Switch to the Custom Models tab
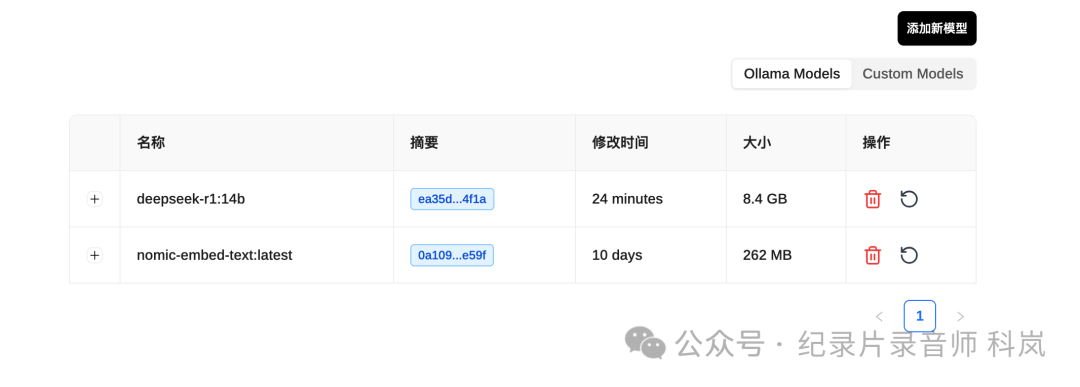Image resolution: width=1080 pixels, height=387 pixels. coord(913,74)
